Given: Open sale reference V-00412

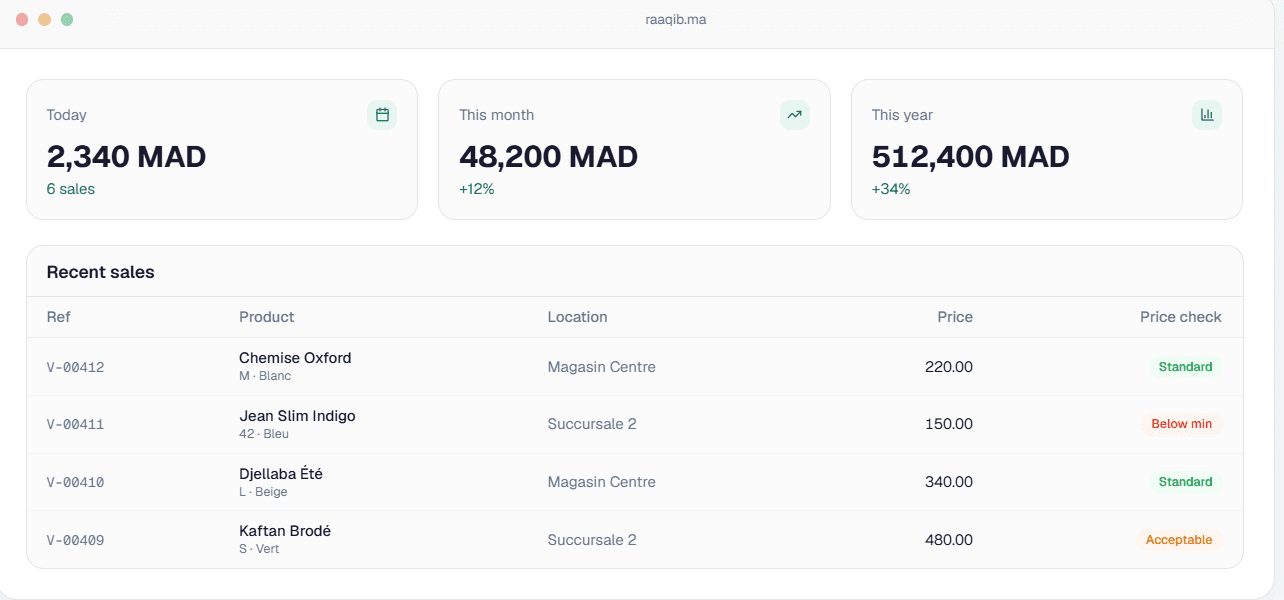Looking at the screenshot, I should [76, 367].
